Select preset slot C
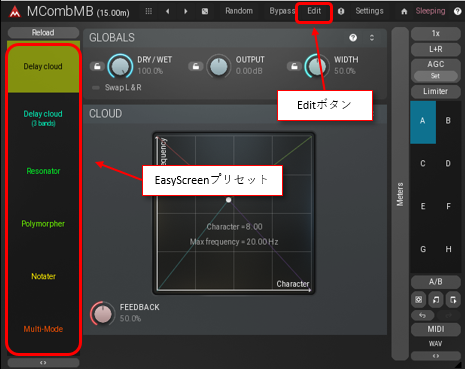The image size is (465, 369). [x=423, y=164]
